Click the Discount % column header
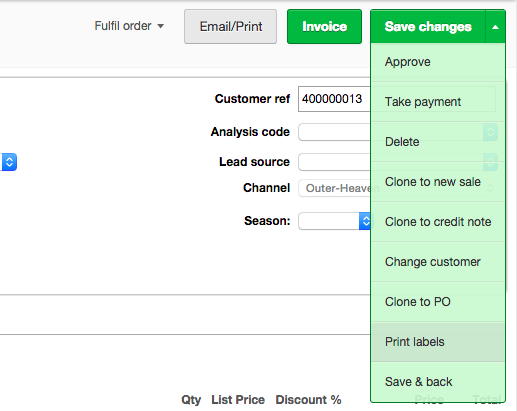The image size is (517, 411). 308,400
